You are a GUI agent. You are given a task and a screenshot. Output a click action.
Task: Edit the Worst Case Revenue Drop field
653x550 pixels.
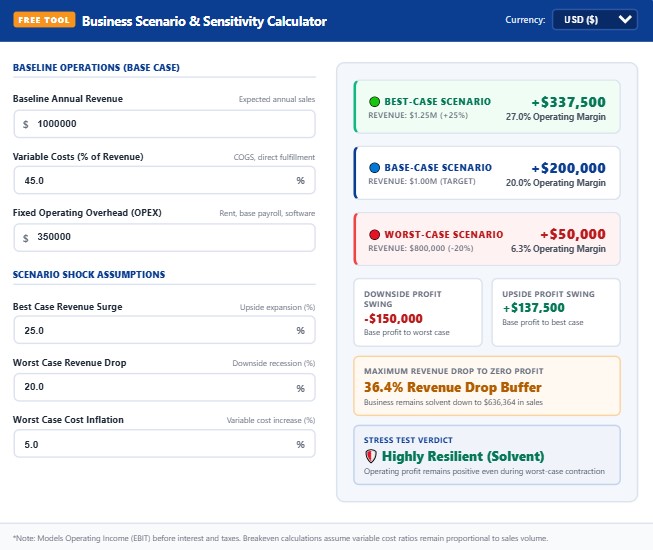tap(164, 387)
